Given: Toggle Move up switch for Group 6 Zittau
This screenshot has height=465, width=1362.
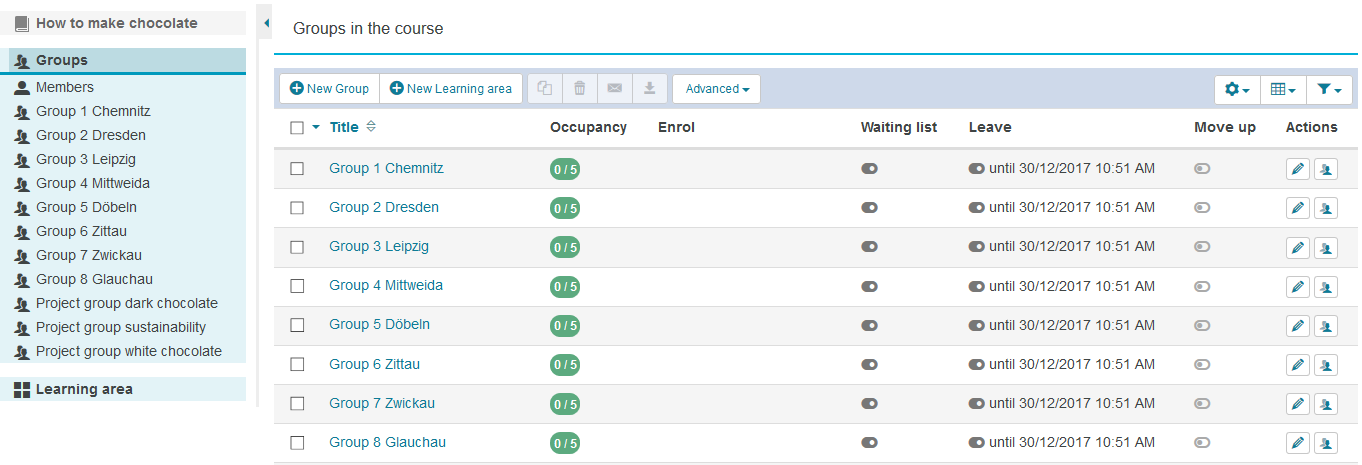Looking at the screenshot, I should coord(1201,364).
